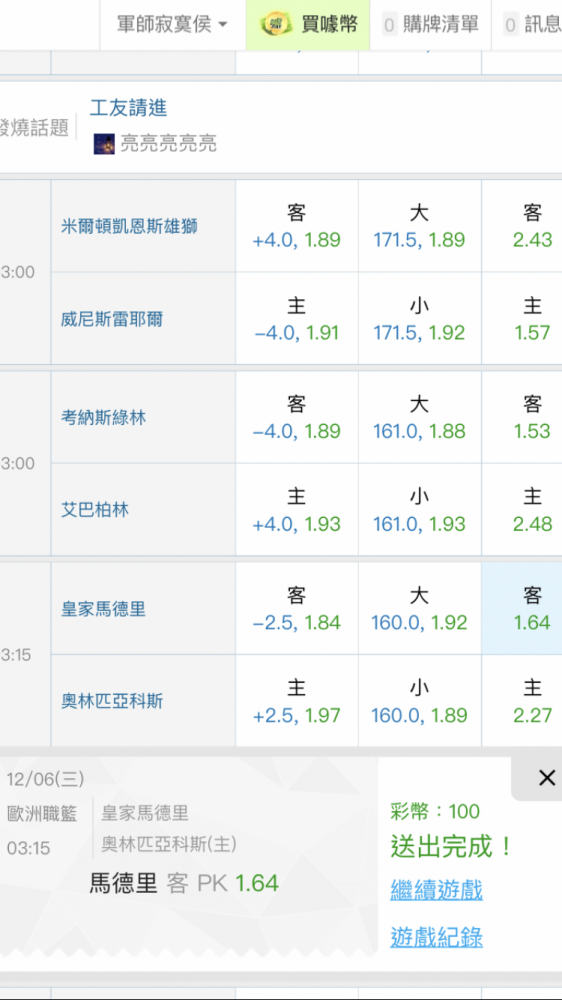Click the 繼續遊戲 link

click(436, 890)
